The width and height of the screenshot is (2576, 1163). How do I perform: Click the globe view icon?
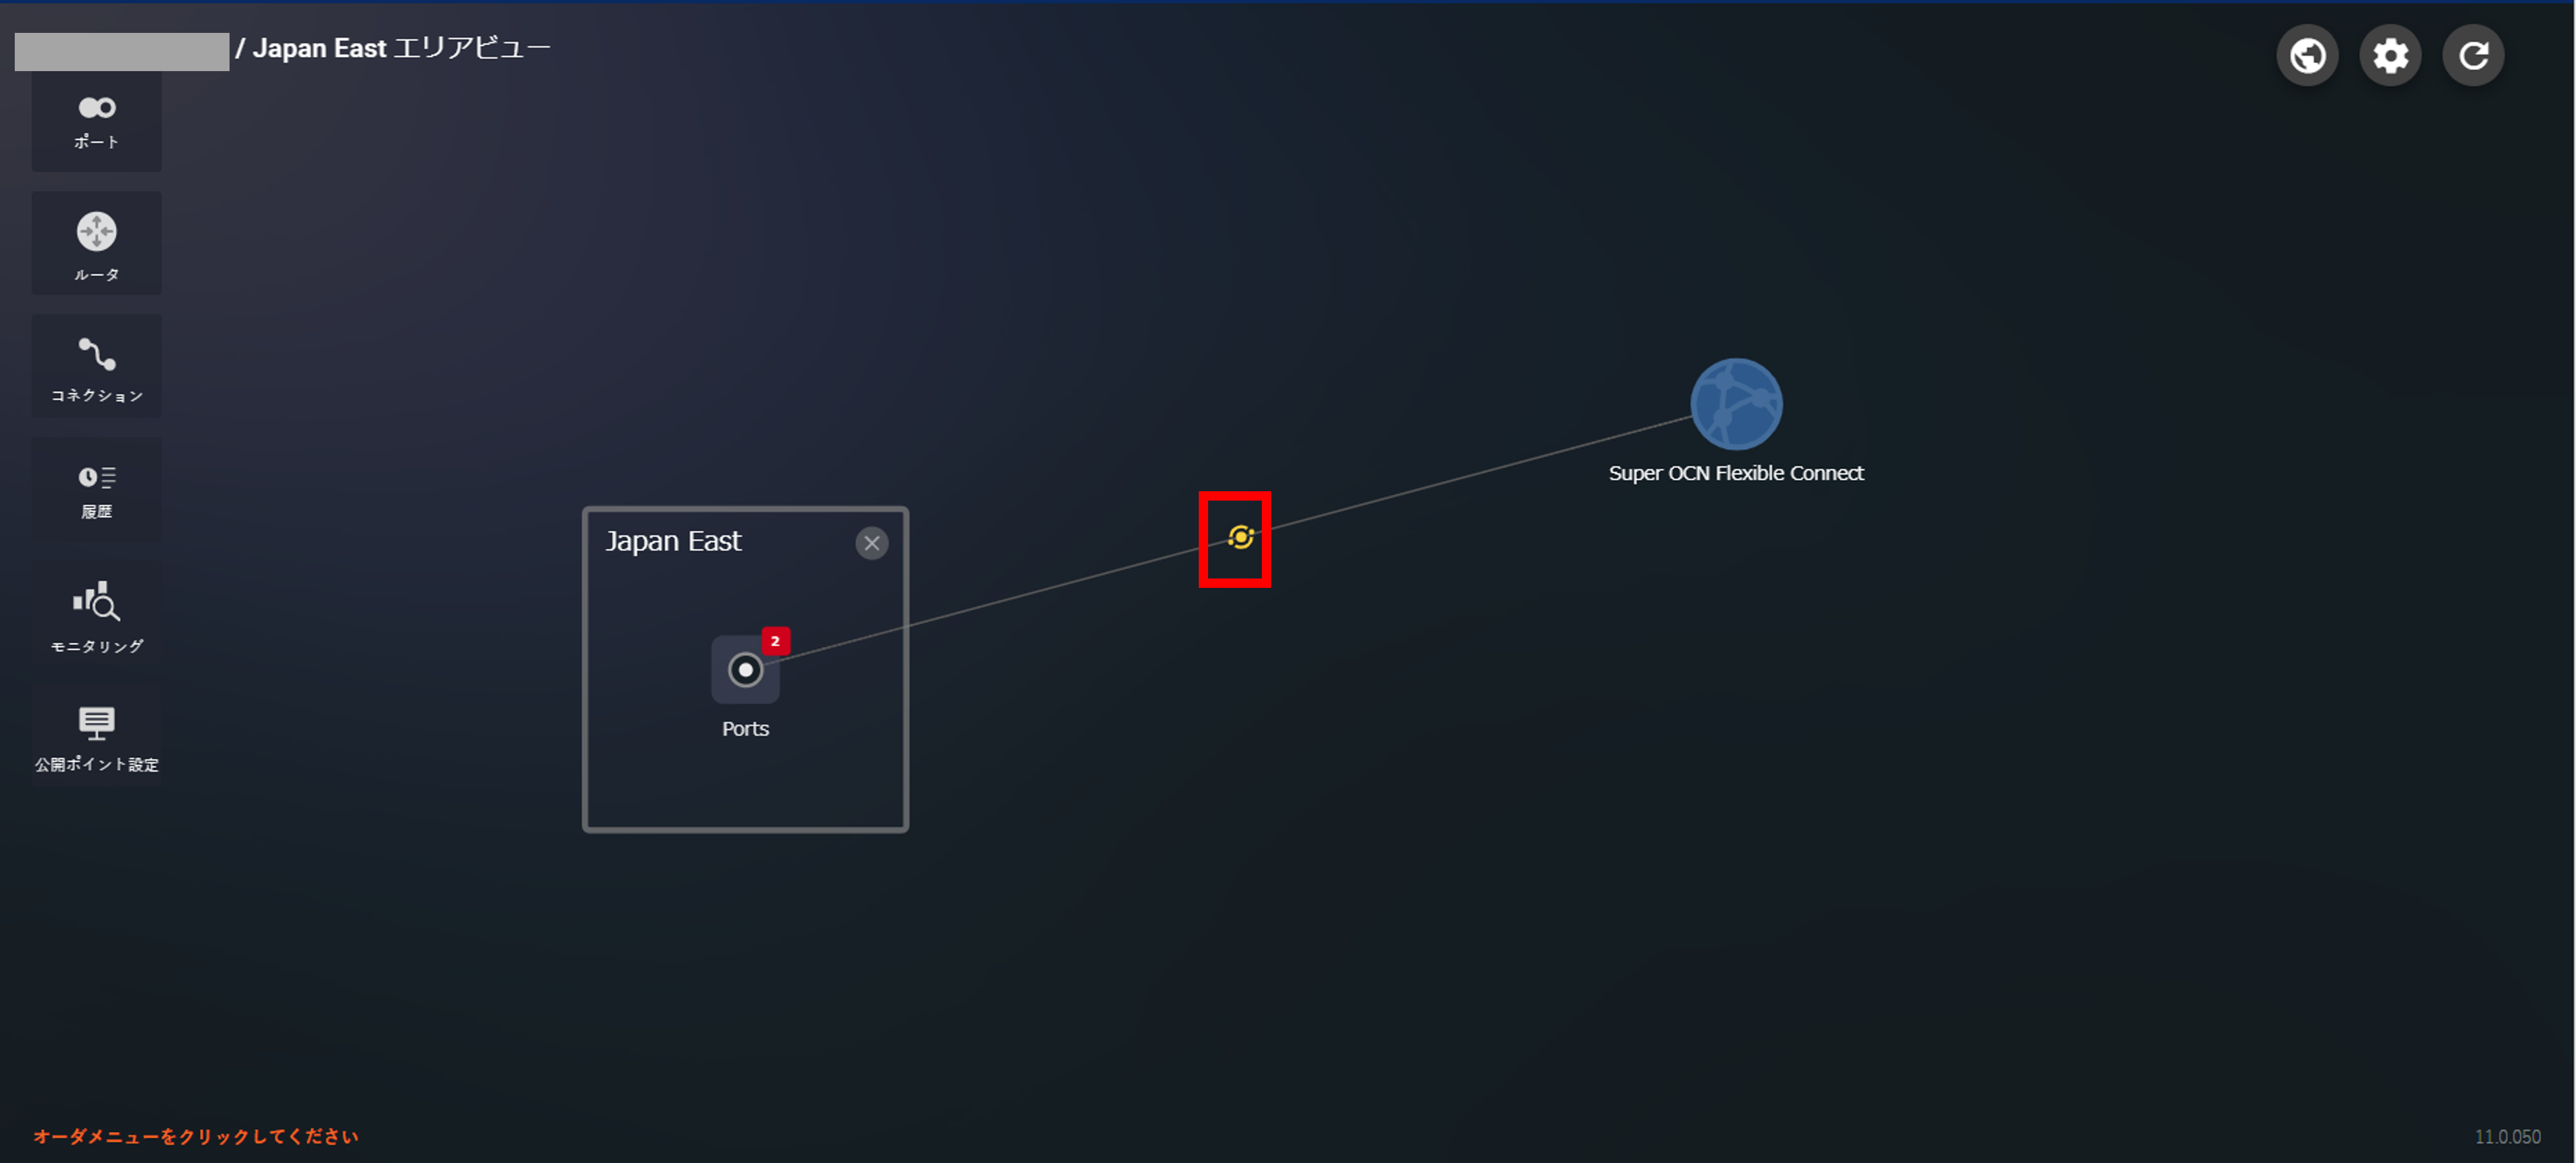coord(2307,56)
